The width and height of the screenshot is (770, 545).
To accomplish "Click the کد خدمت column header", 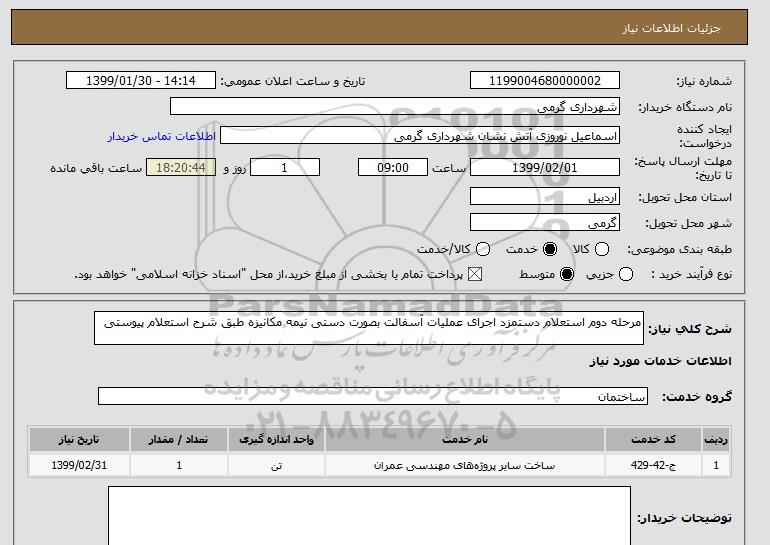I will pos(653,439).
